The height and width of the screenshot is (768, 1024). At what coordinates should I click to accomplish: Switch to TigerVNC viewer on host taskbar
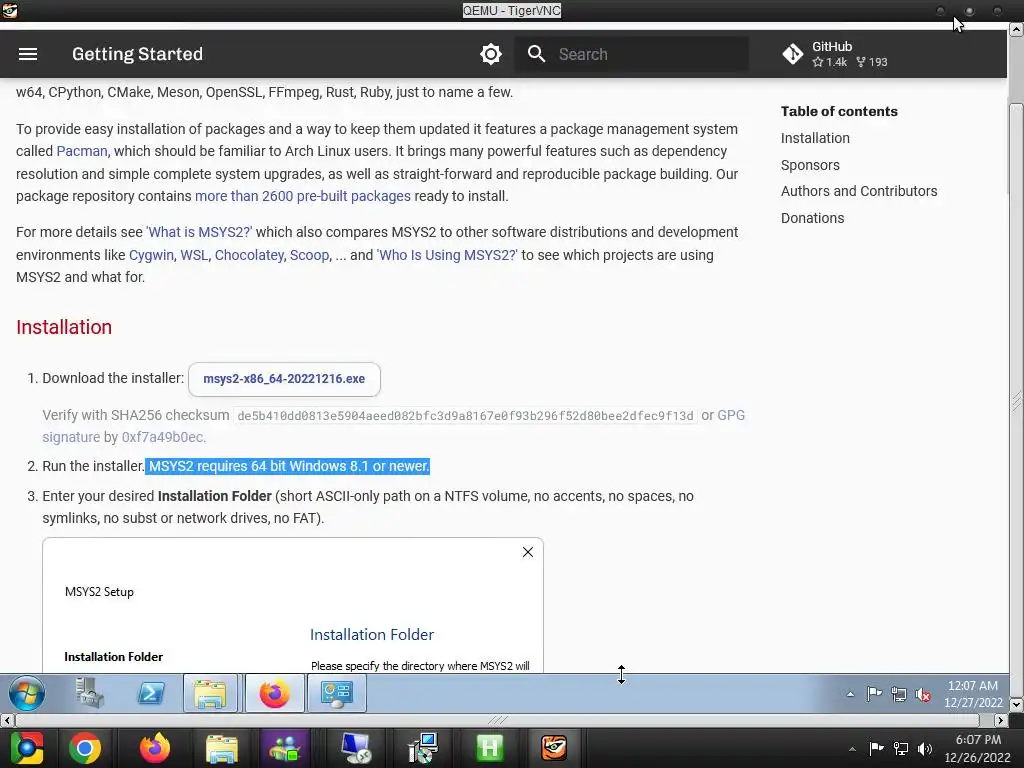(x=554, y=748)
